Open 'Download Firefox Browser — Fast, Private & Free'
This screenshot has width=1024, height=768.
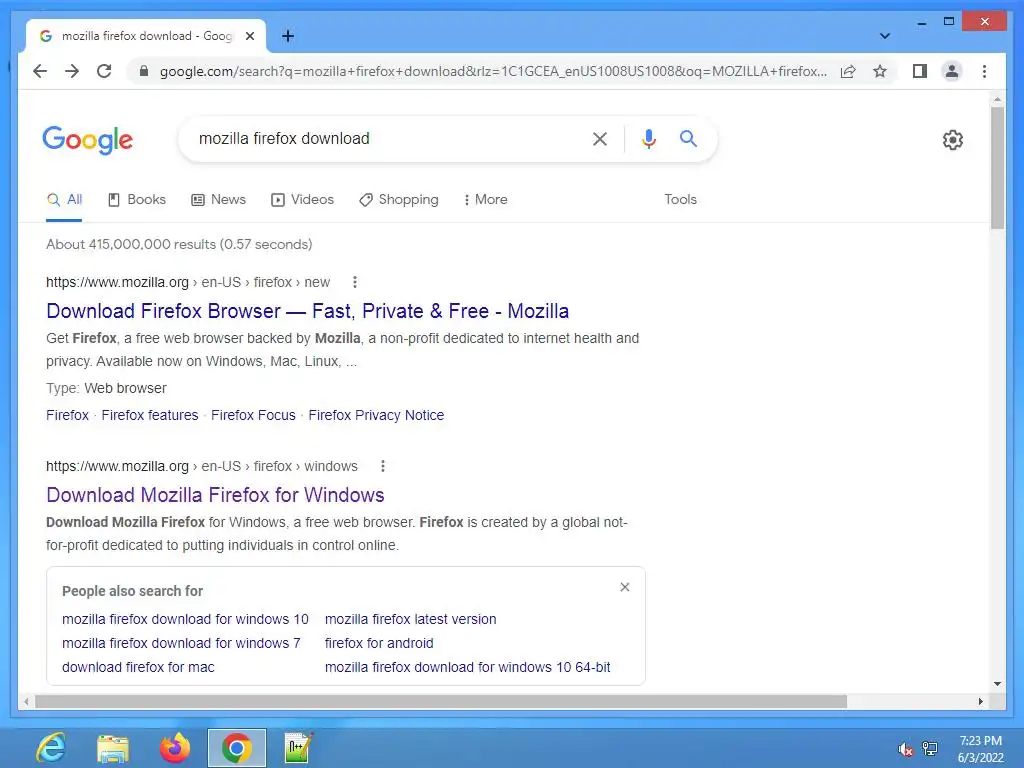(x=308, y=312)
